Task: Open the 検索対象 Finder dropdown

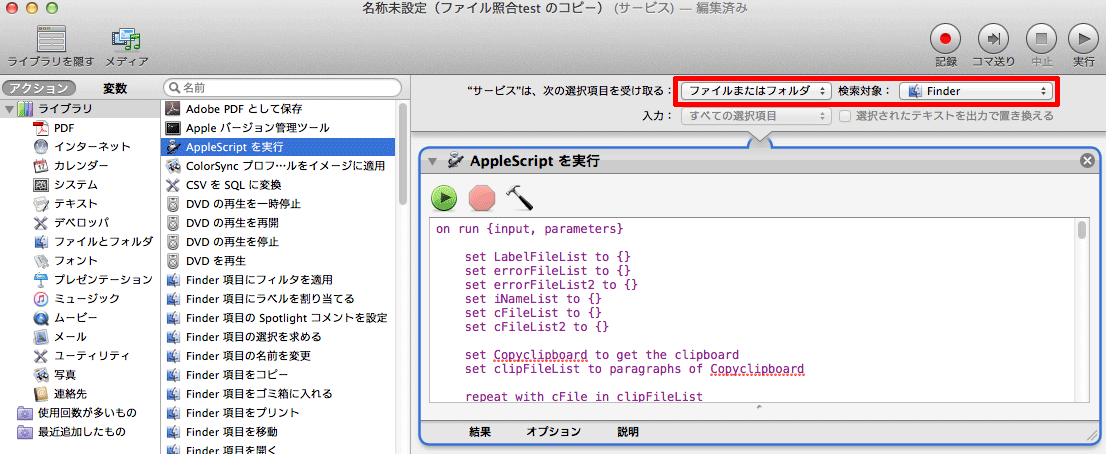Action: pyautogui.click(x=976, y=91)
